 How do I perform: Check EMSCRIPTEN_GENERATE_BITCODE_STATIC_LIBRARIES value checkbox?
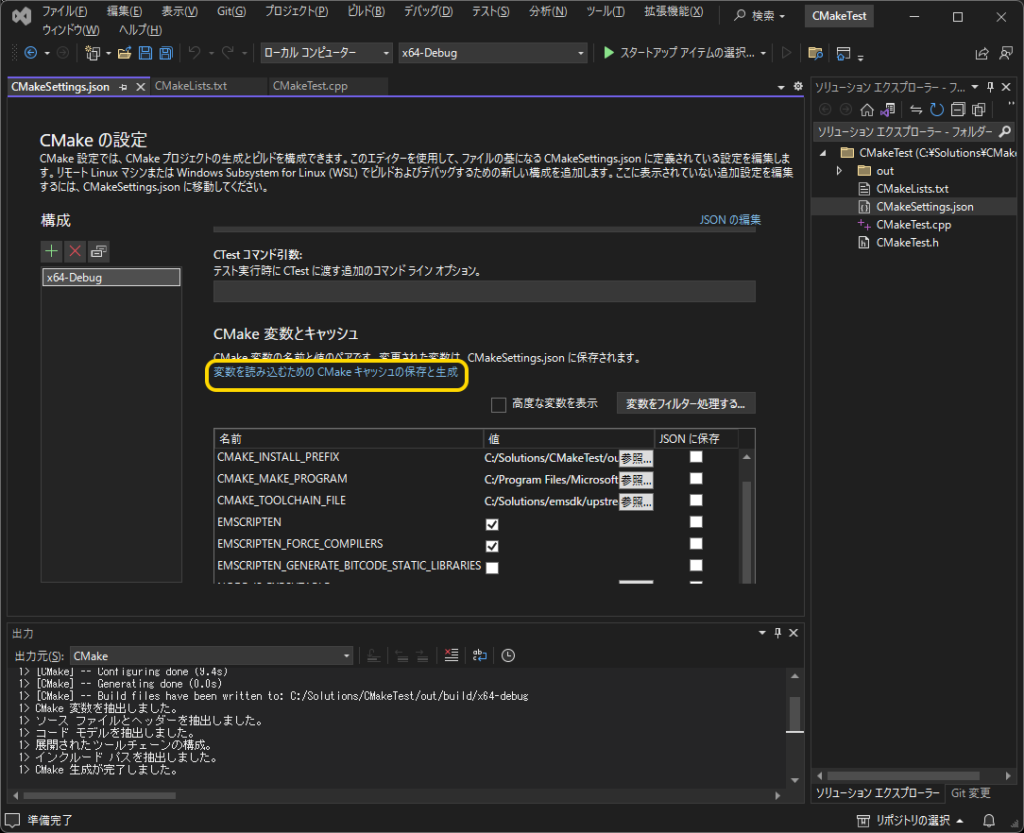[492, 567]
